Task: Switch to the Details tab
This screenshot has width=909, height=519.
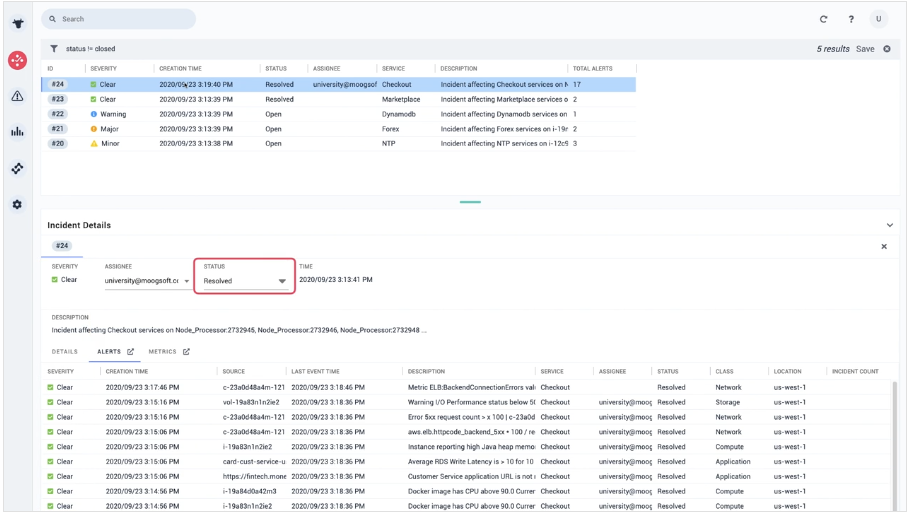Action: (x=64, y=351)
